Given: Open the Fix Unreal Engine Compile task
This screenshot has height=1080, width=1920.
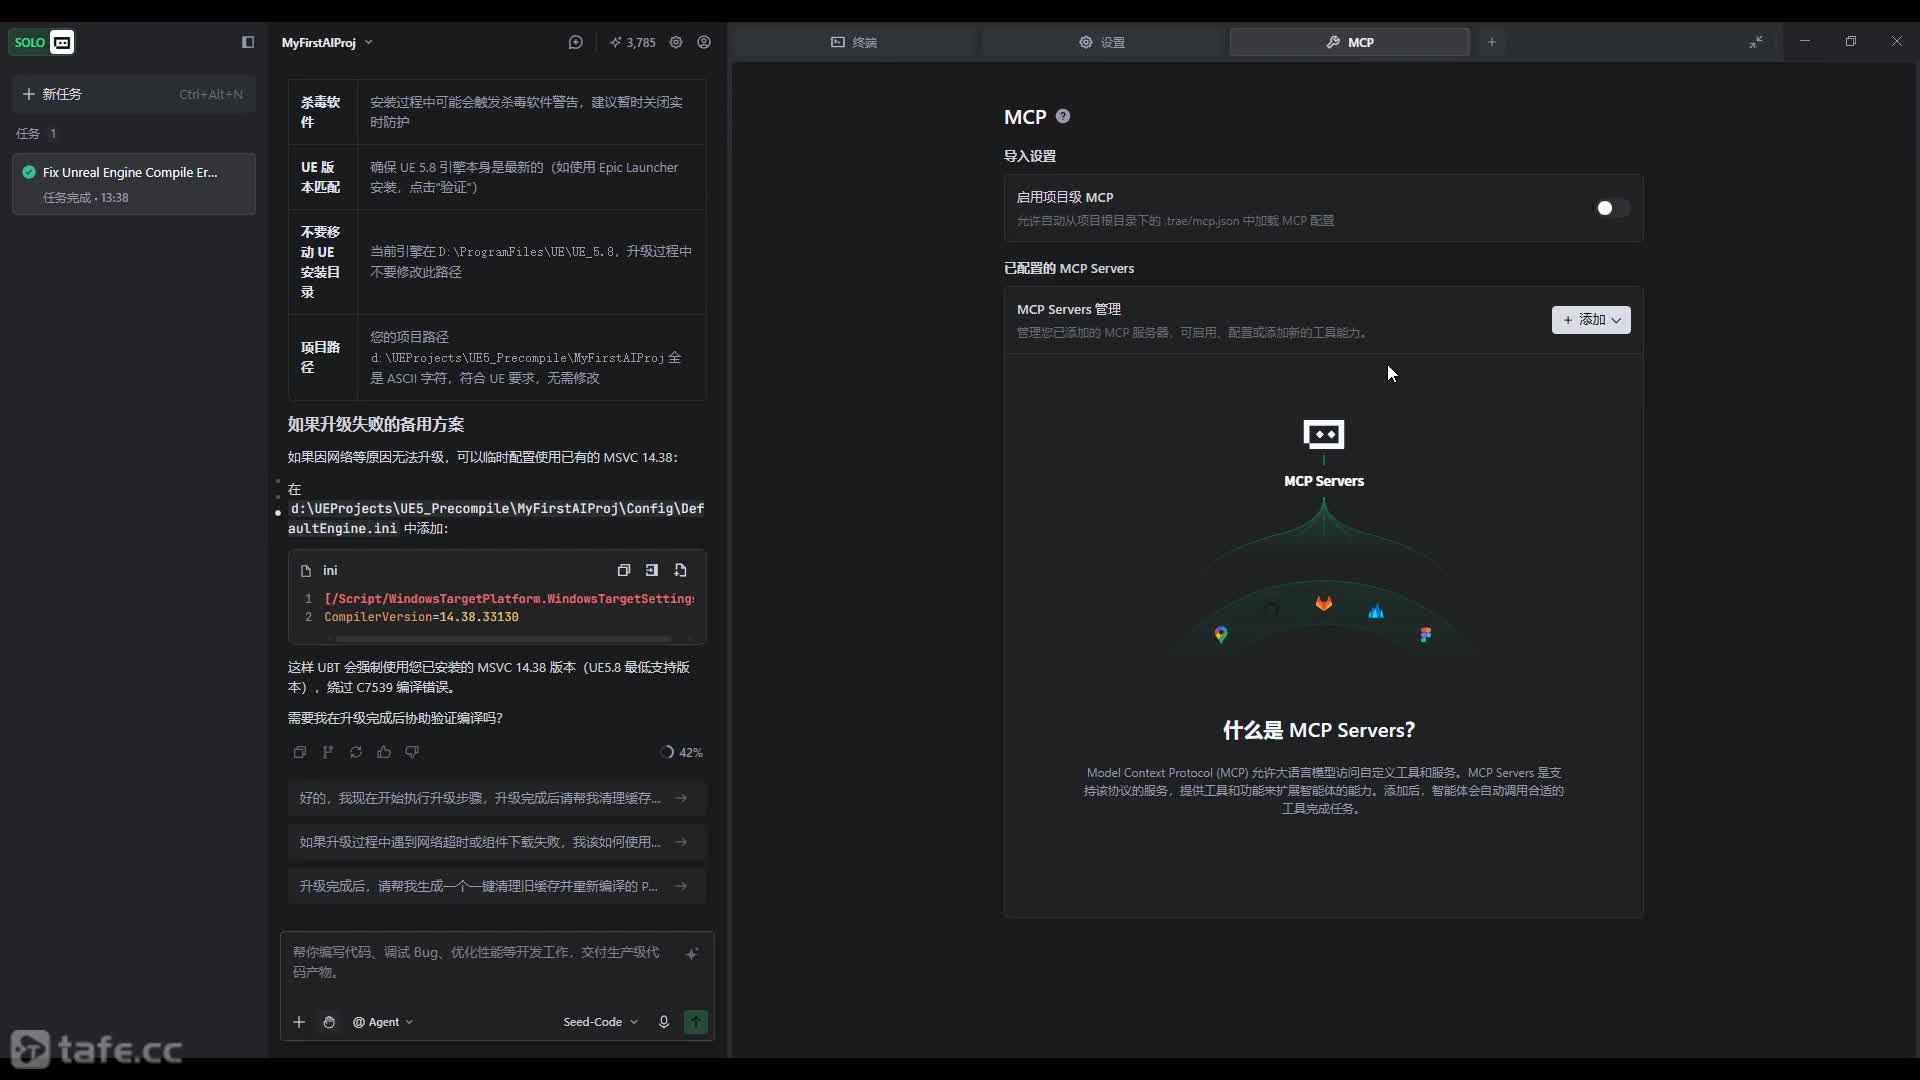Looking at the screenshot, I should pyautogui.click(x=133, y=184).
